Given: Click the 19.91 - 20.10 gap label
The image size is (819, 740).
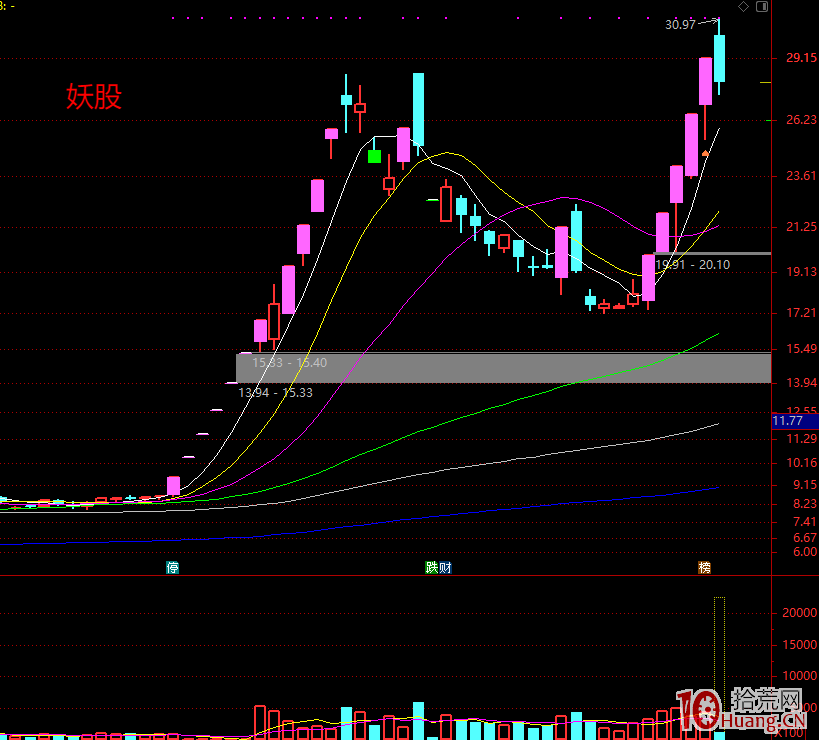Looking at the screenshot, I should (693, 265).
